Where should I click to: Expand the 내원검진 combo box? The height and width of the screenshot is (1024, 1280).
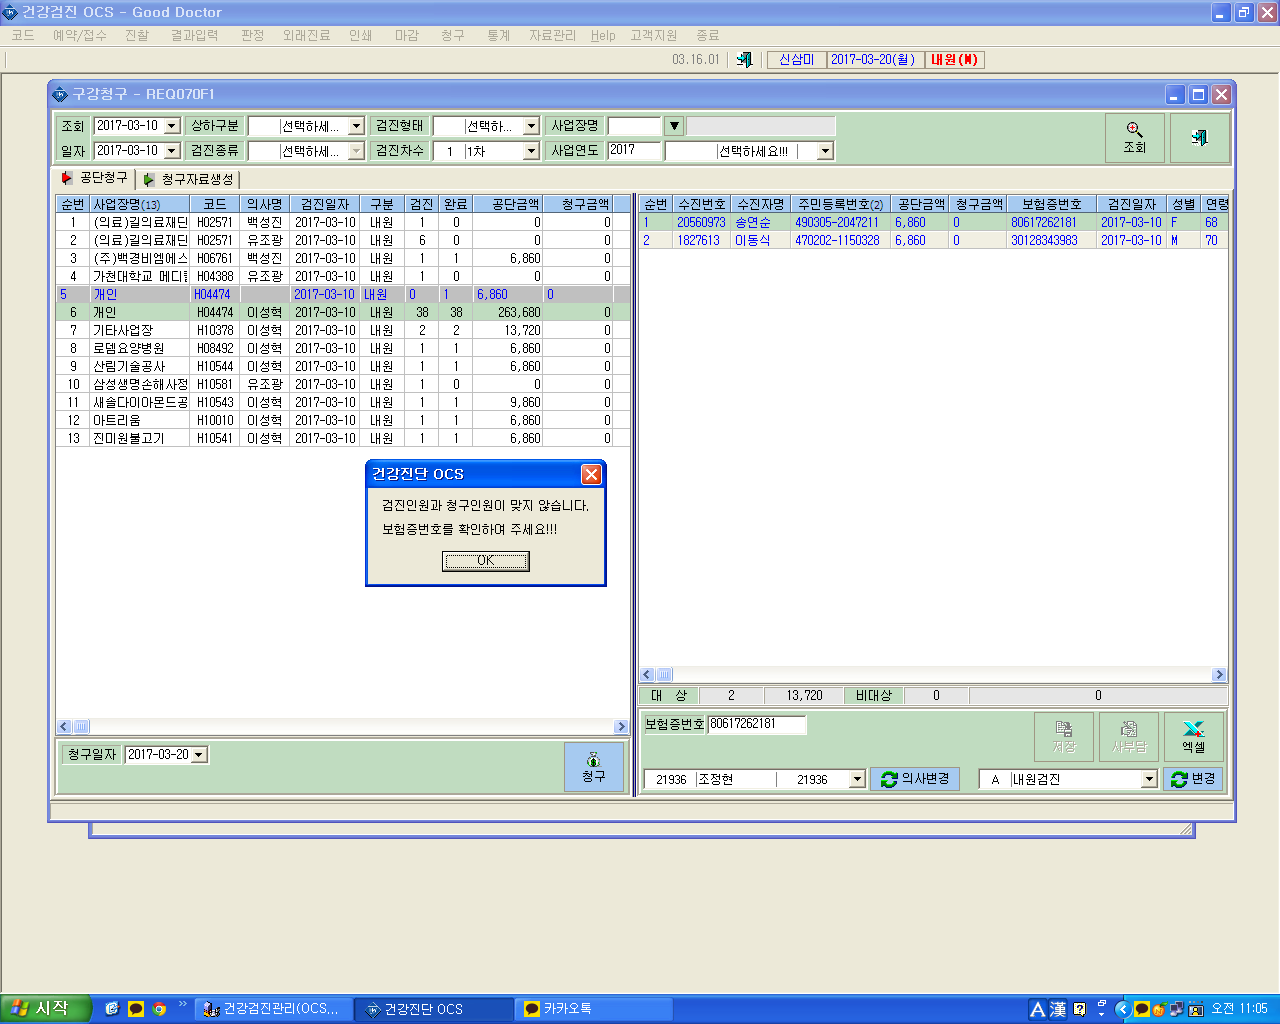tap(1149, 779)
